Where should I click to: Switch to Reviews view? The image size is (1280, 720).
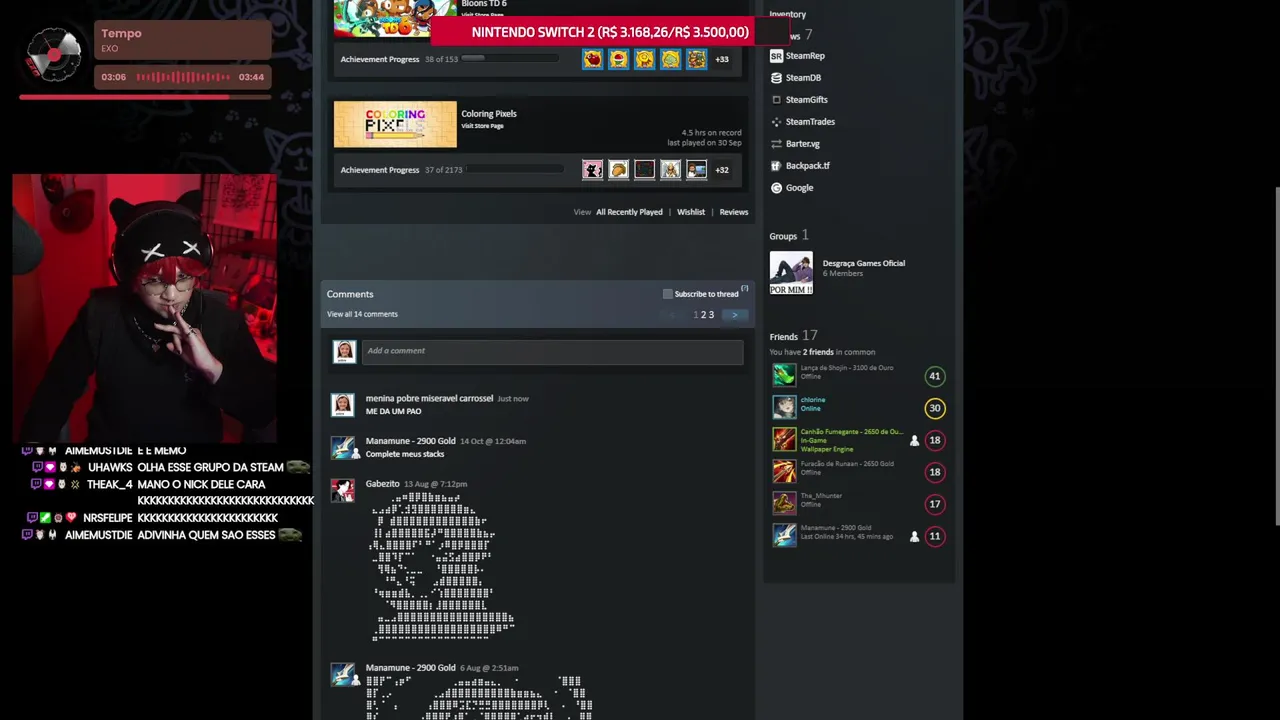(734, 212)
